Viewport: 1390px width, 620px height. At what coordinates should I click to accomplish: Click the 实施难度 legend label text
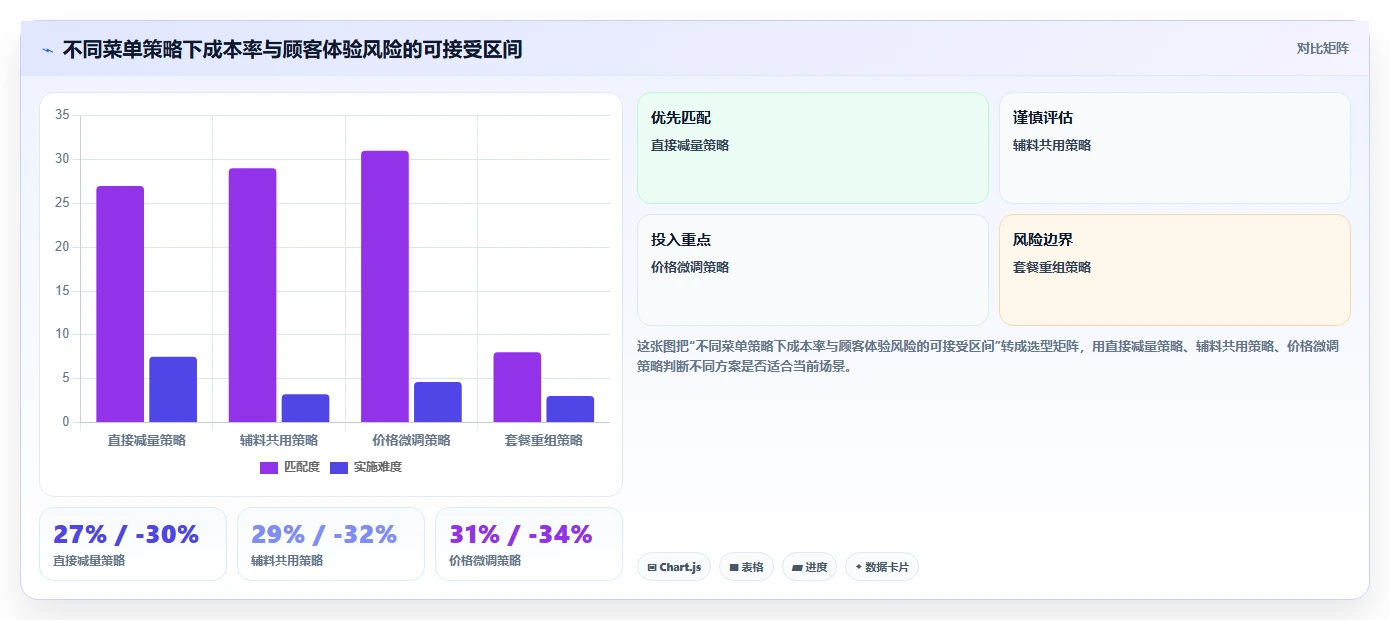tap(378, 467)
